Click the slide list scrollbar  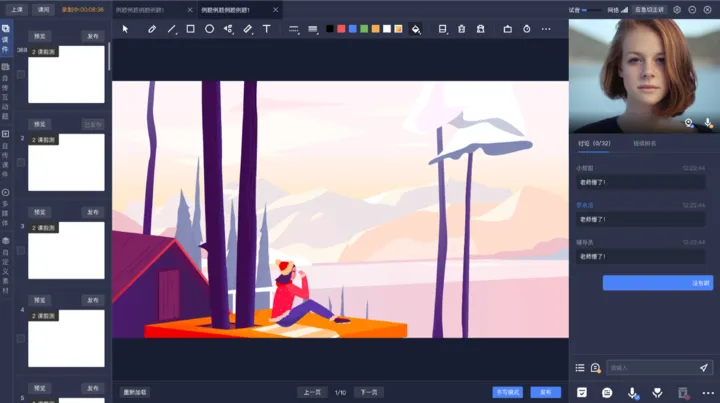point(109,56)
